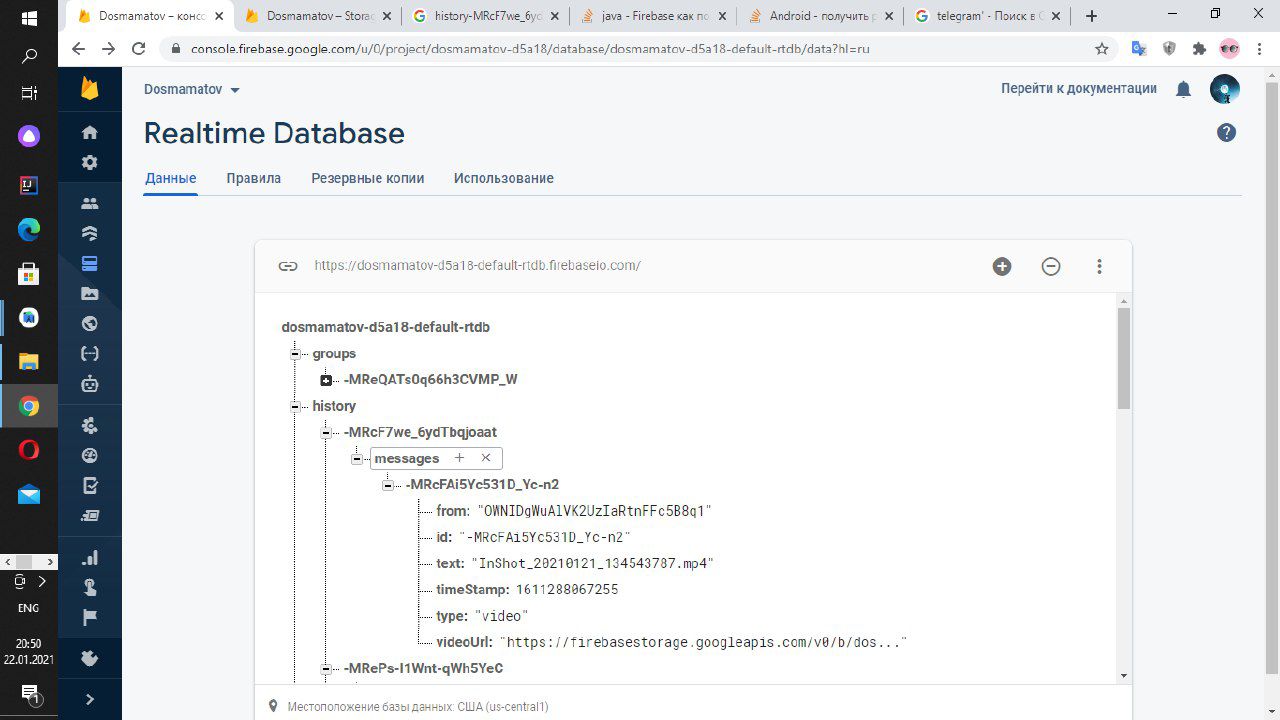Switch to Использование tab
The width and height of the screenshot is (1280, 720).
pos(503,178)
